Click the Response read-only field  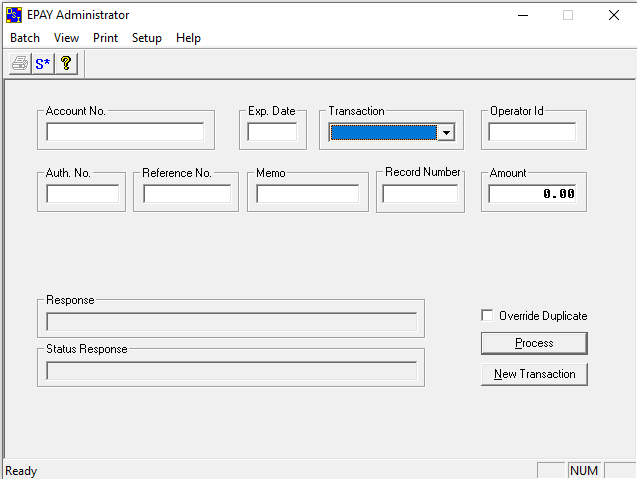point(232,322)
